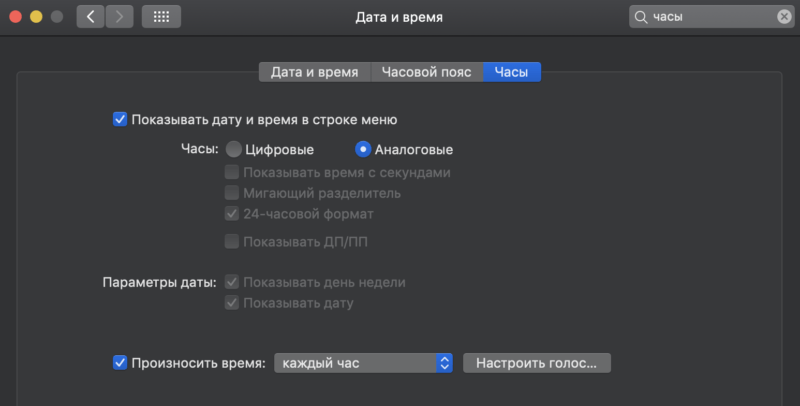This screenshot has height=406, width=800.
Task: Select the Аналоговые clock option
Action: pos(363,149)
